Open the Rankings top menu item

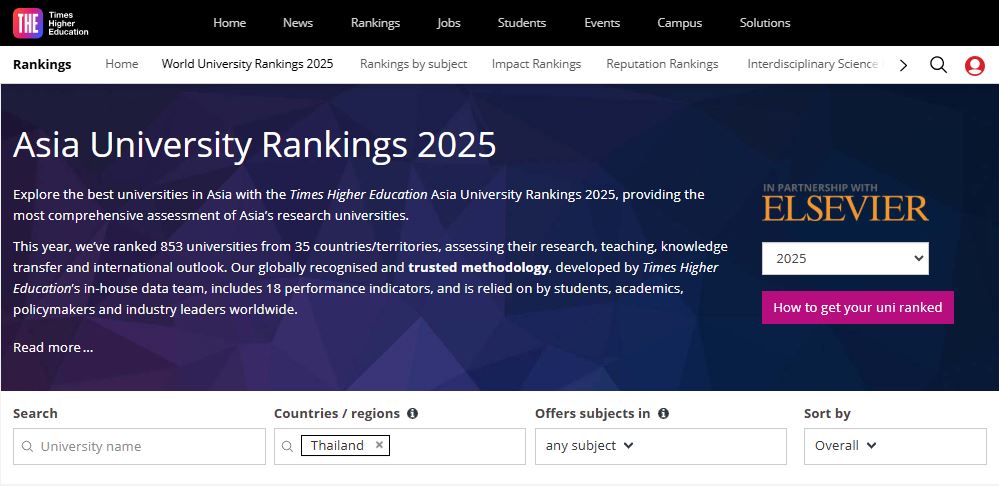pyautogui.click(x=375, y=23)
